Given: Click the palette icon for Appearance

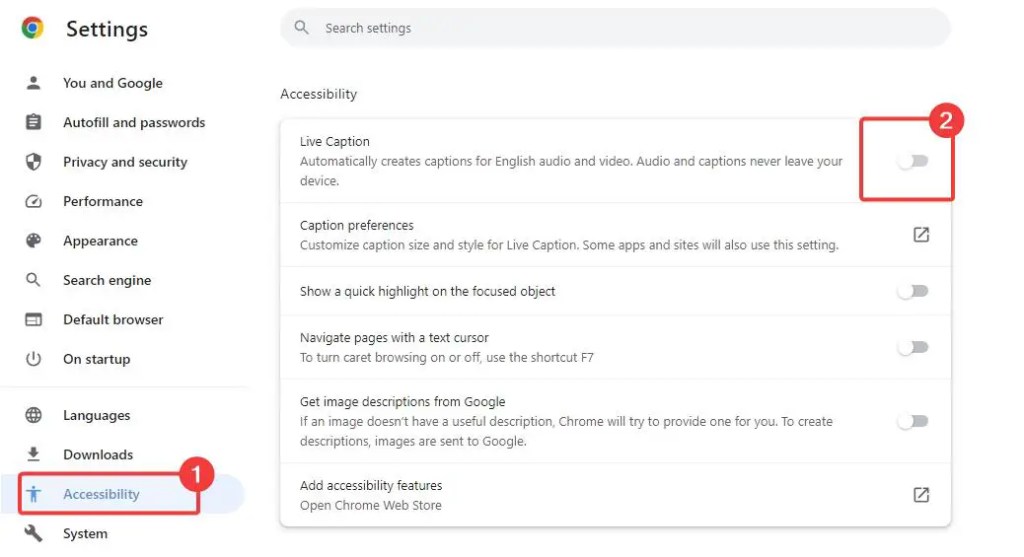Looking at the screenshot, I should [x=33, y=240].
